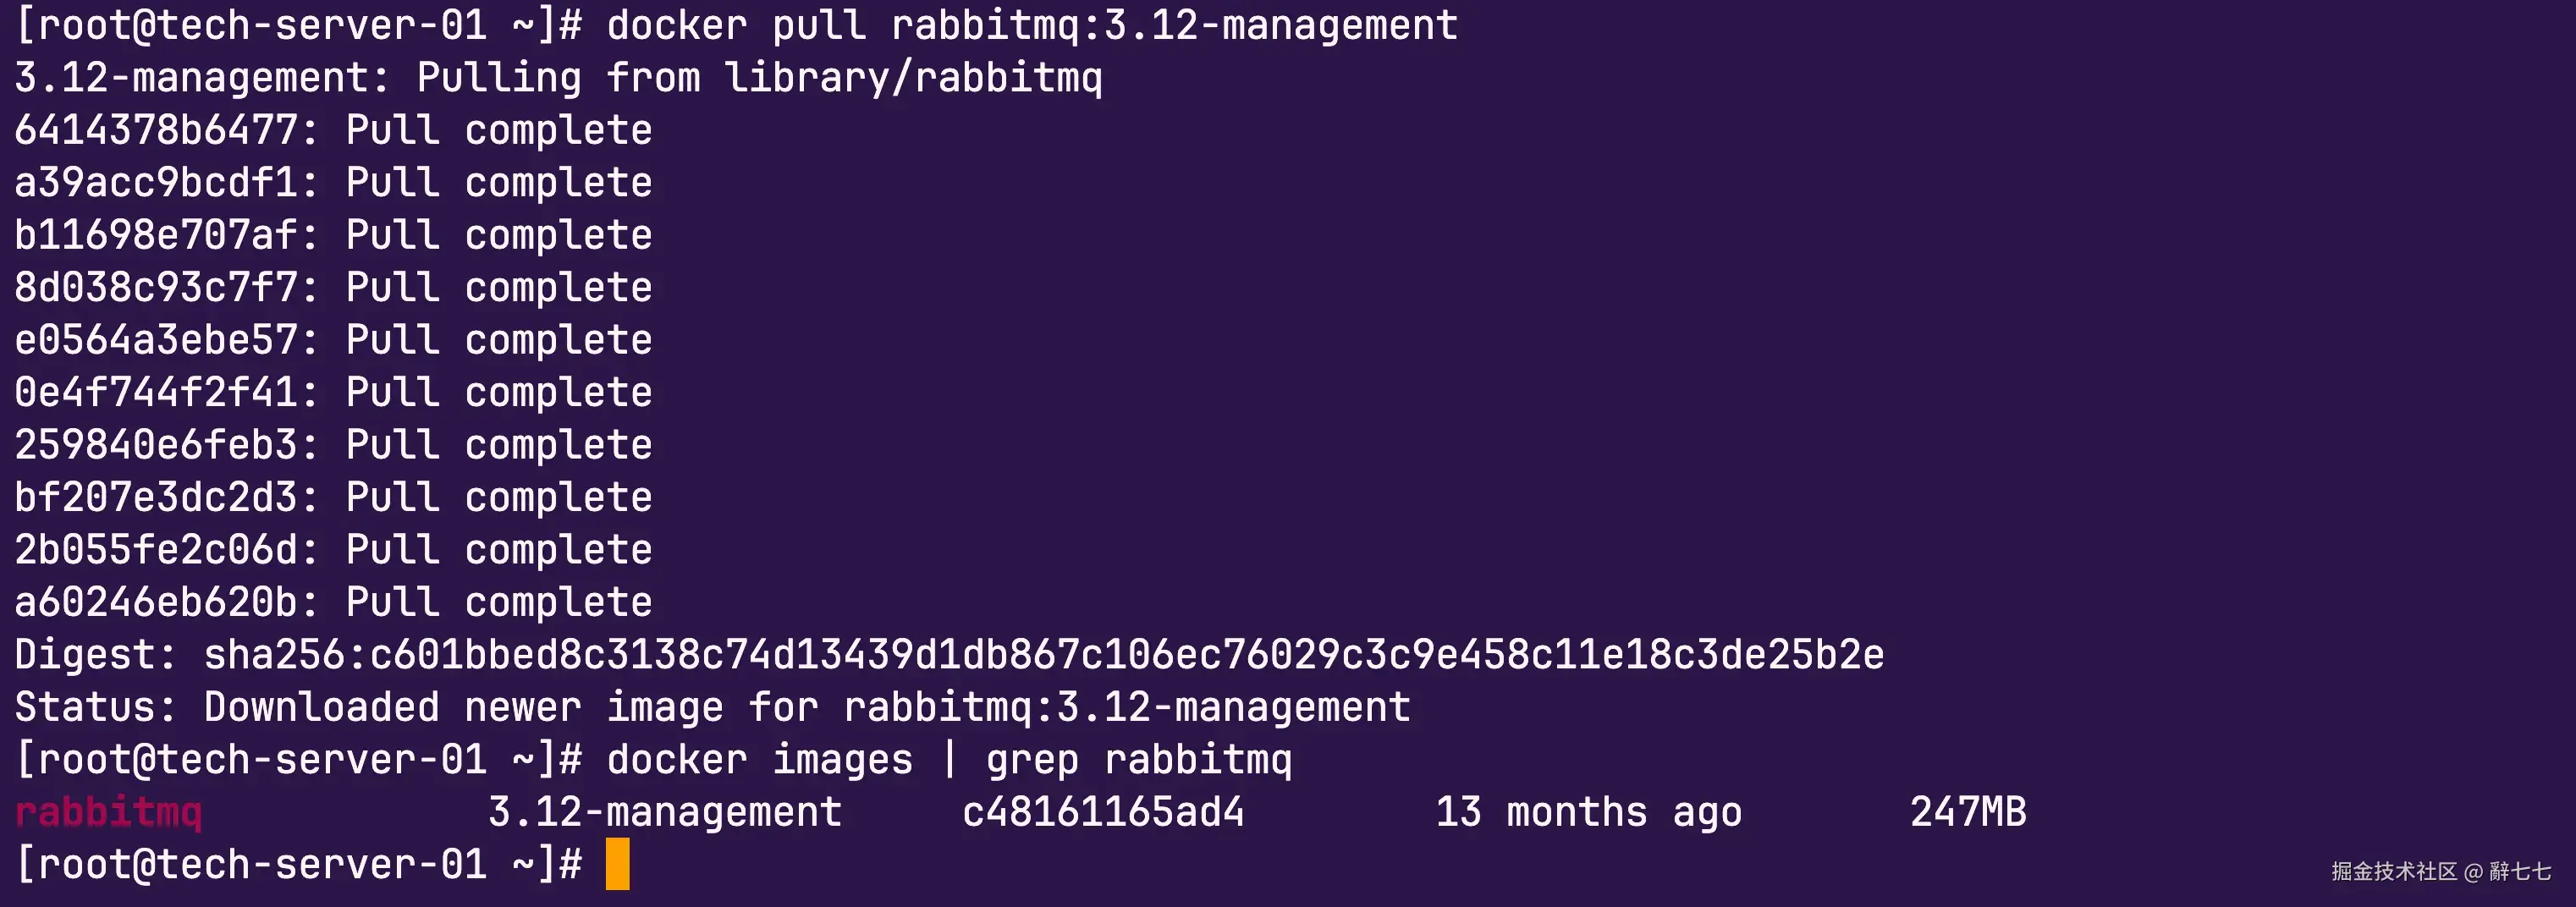Image resolution: width=2576 pixels, height=907 pixels.
Task: Click layer ID 8d038c93c7f7
Action: coord(156,288)
